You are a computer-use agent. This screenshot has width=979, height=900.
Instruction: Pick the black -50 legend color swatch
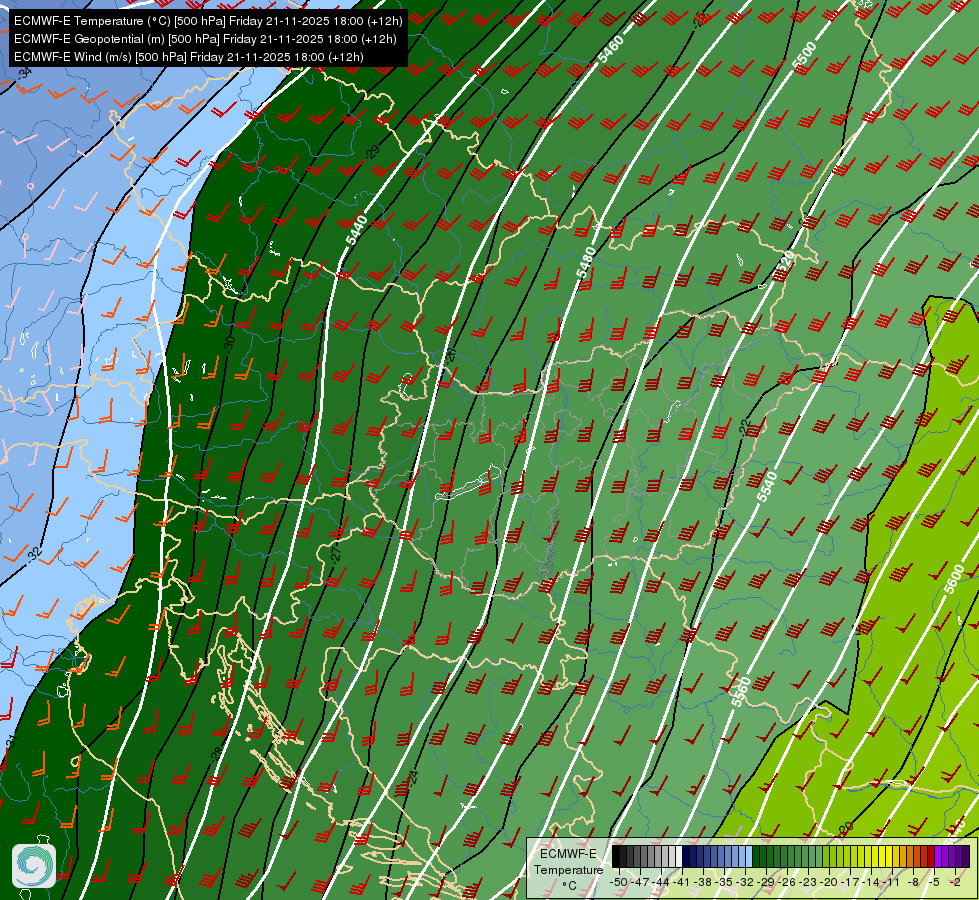[616, 856]
